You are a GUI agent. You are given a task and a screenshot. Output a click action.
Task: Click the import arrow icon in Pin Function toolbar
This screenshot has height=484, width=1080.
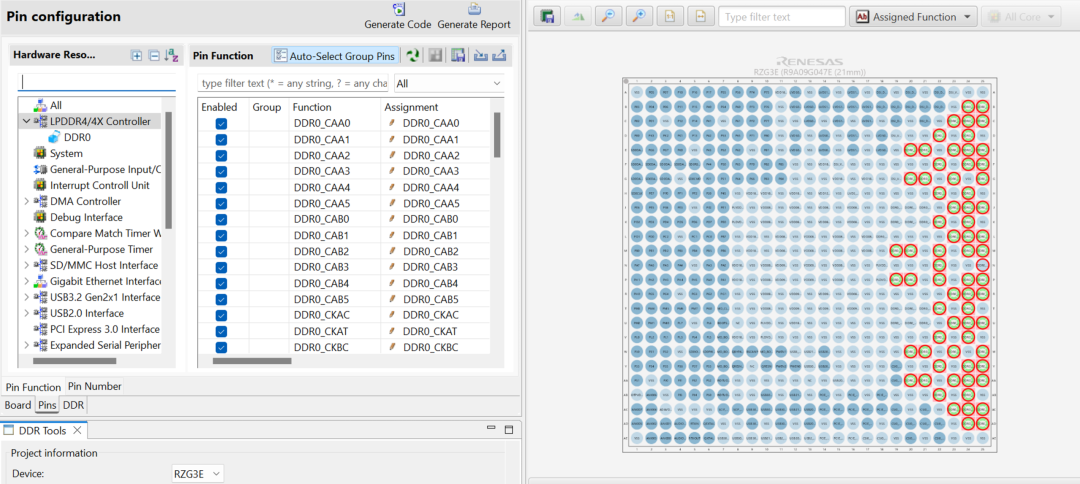click(x=481, y=56)
